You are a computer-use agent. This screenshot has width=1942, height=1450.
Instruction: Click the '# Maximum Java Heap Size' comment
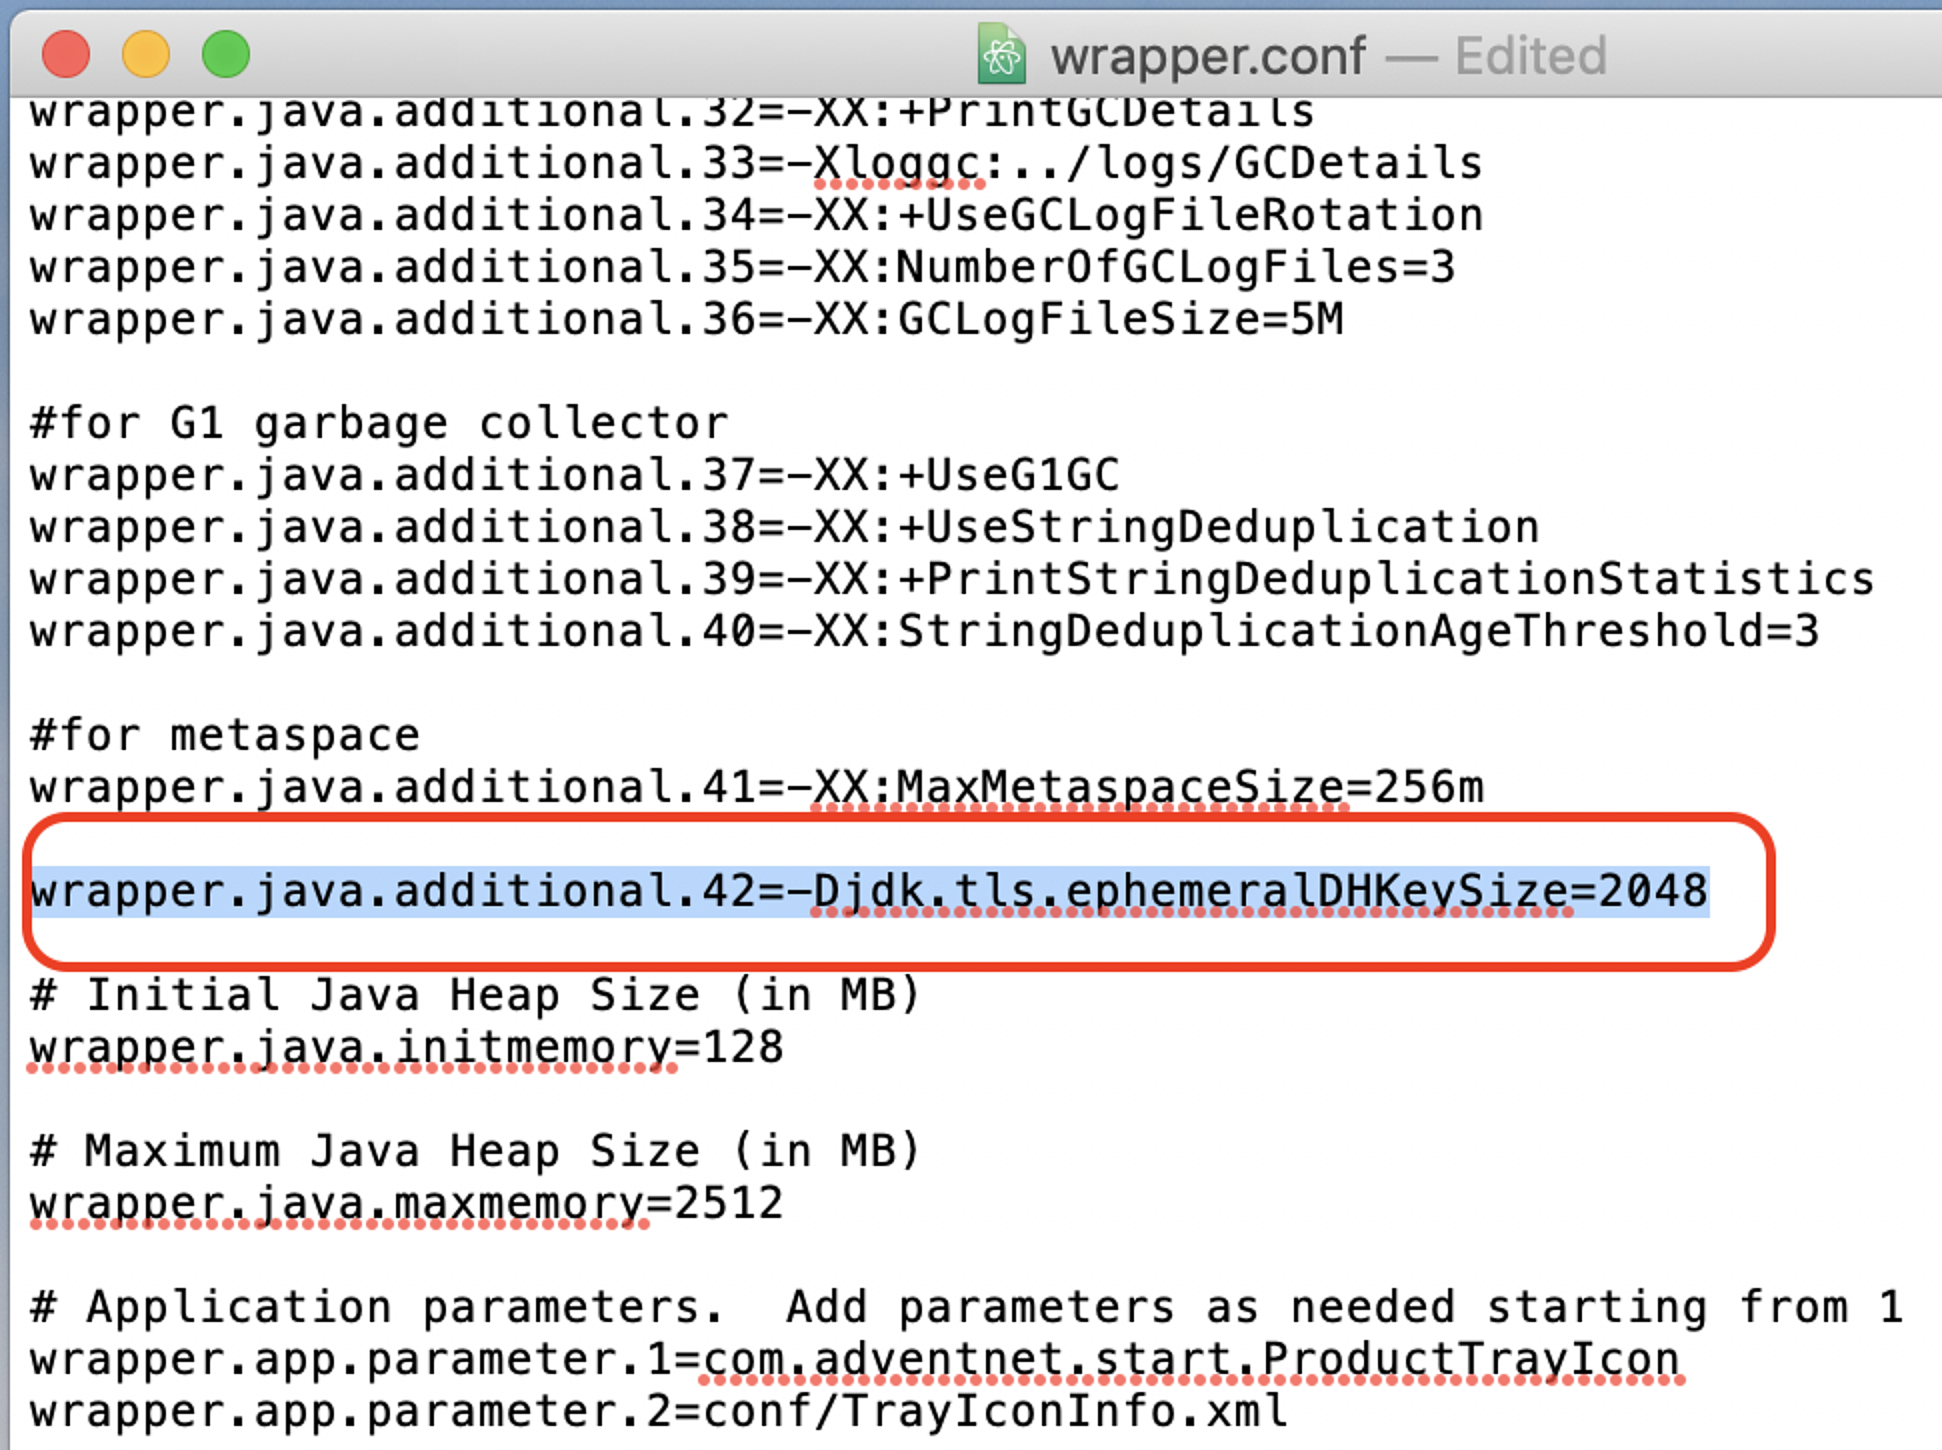pos(475,1152)
